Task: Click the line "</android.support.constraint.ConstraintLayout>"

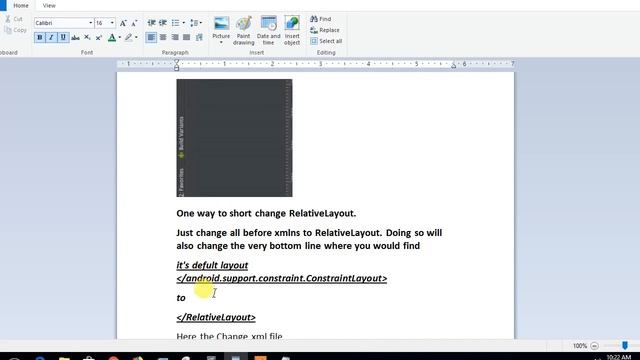Action: (x=282, y=278)
